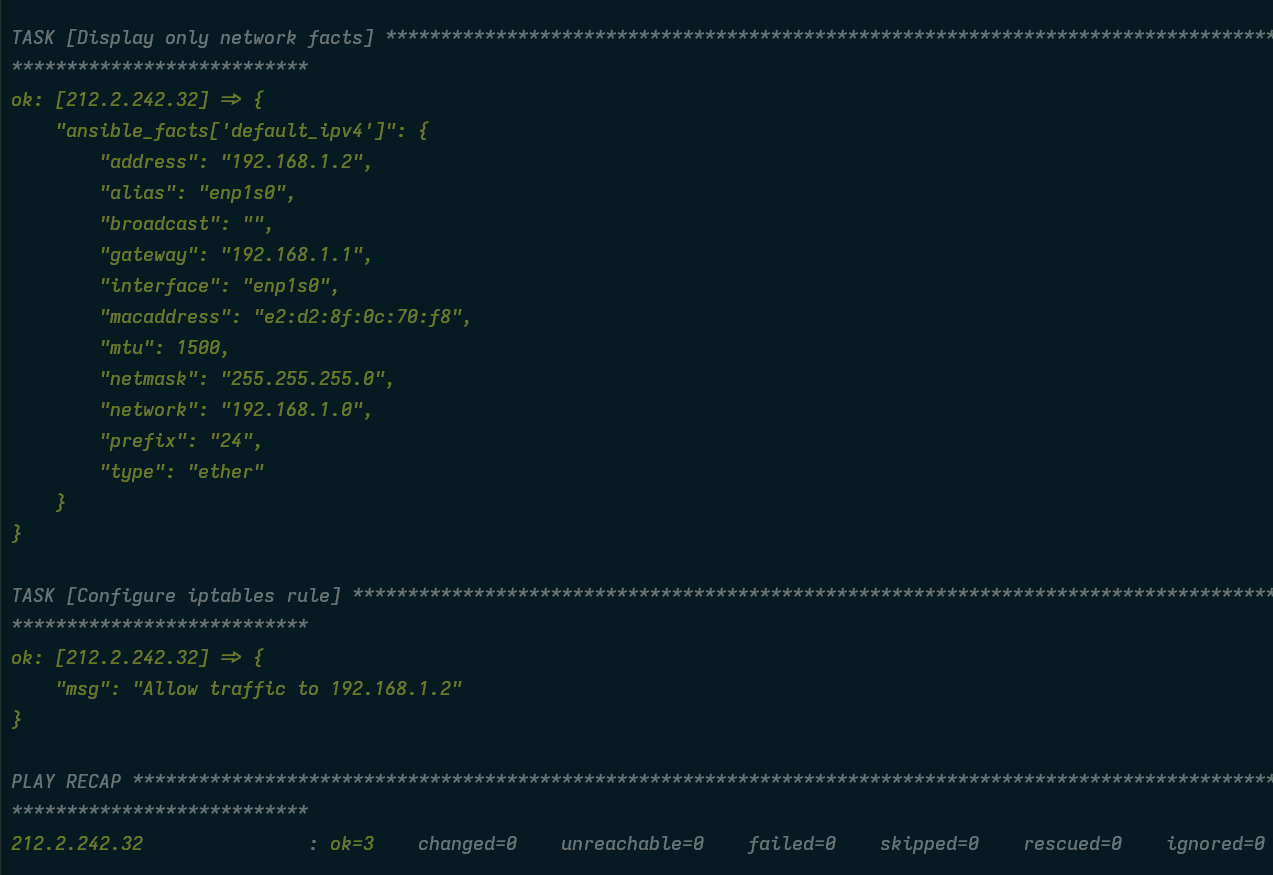The width and height of the screenshot is (1273, 875).
Task: Click the "Allow traffic to 192.168.1.2" message
Action: point(298,689)
